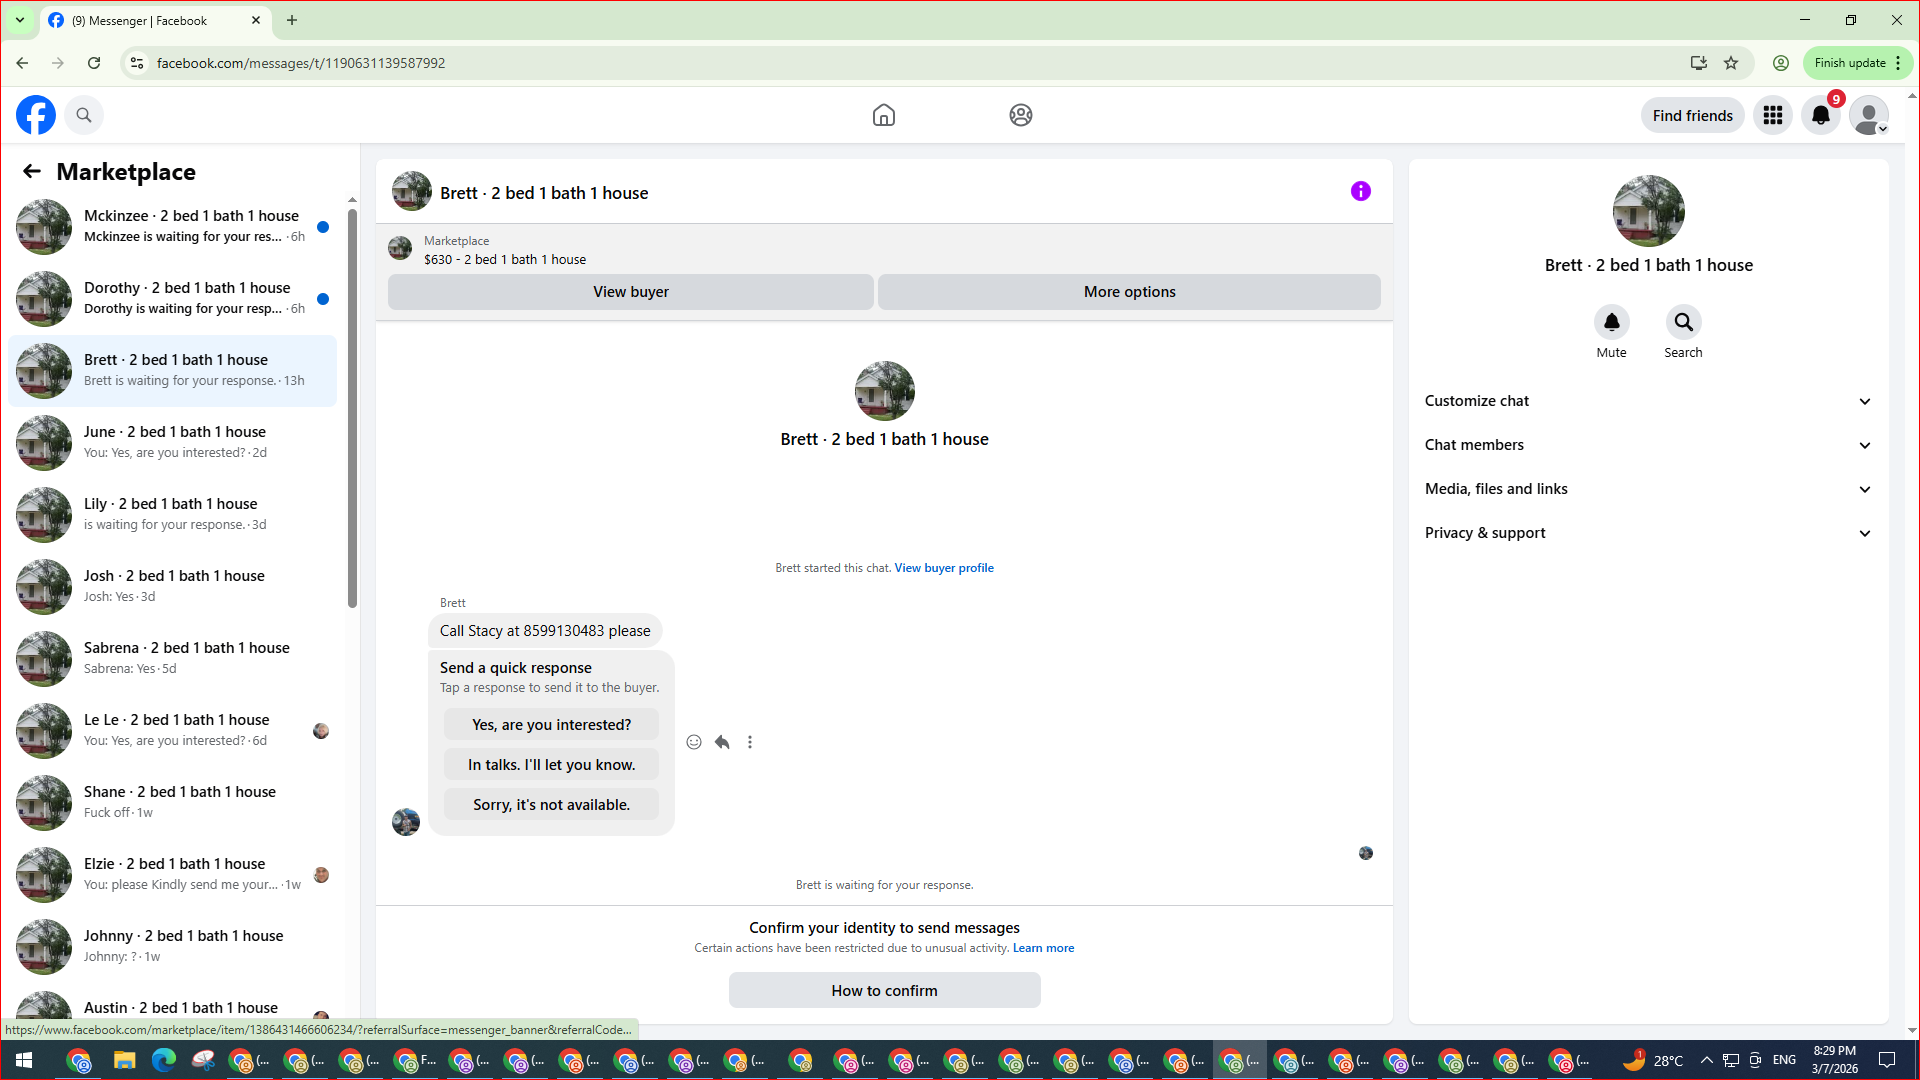Click the $630 - 2 bed 1 bath listing title
The image size is (1920, 1080).
505,260
